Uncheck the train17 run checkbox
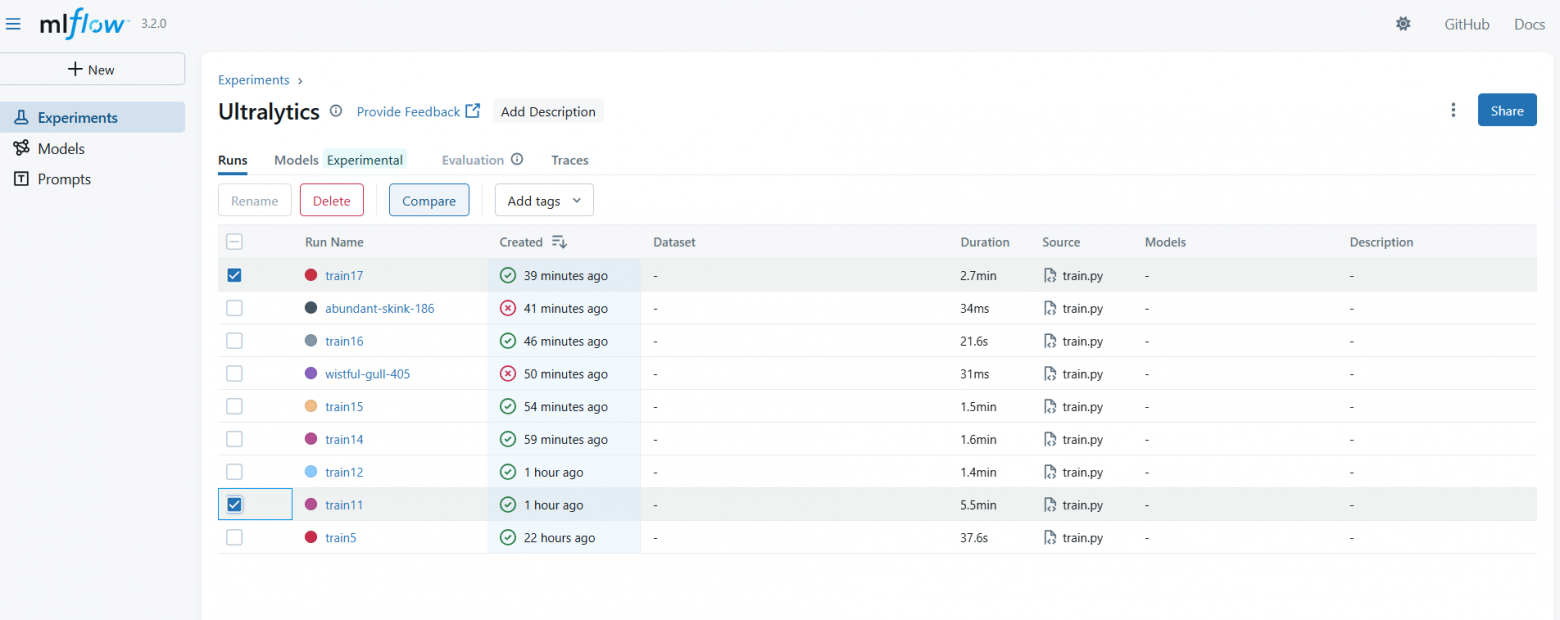1560x620 pixels. click(234, 275)
